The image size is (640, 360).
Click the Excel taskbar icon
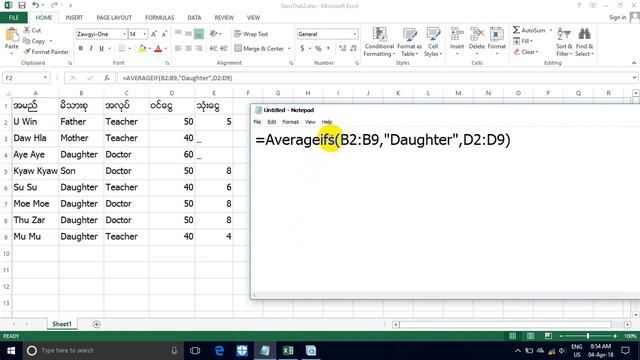288,351
